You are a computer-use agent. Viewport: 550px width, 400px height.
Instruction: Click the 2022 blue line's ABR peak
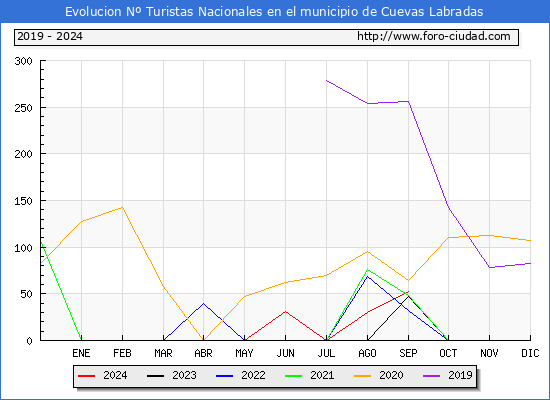click(x=203, y=304)
